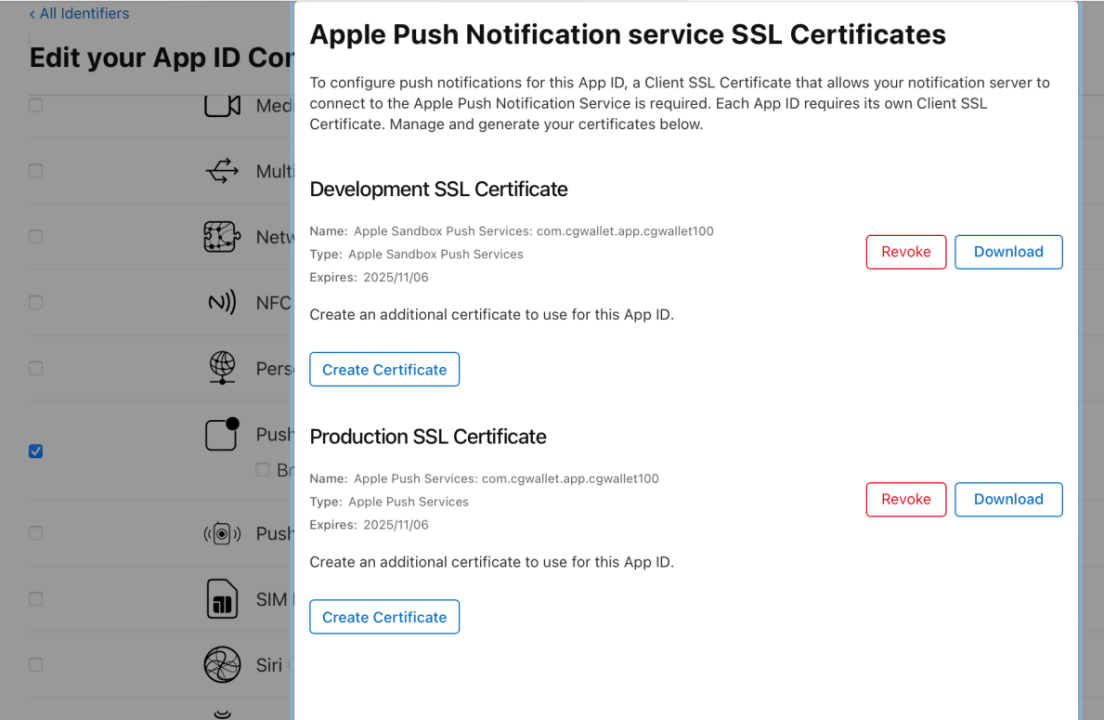The image size is (1104, 720).
Task: Click the Production SSL Certificate heading
Action: (428, 437)
